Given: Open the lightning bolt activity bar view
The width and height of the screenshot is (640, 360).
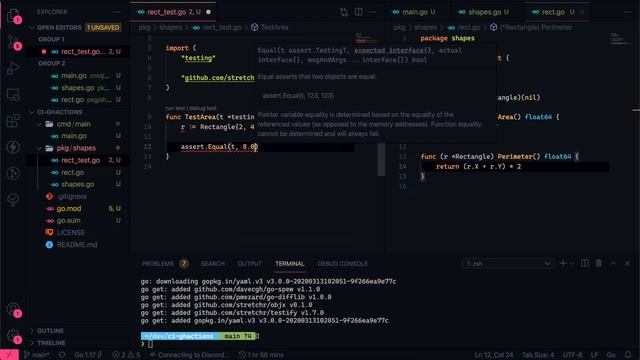Looking at the screenshot, I should pos(13,147).
